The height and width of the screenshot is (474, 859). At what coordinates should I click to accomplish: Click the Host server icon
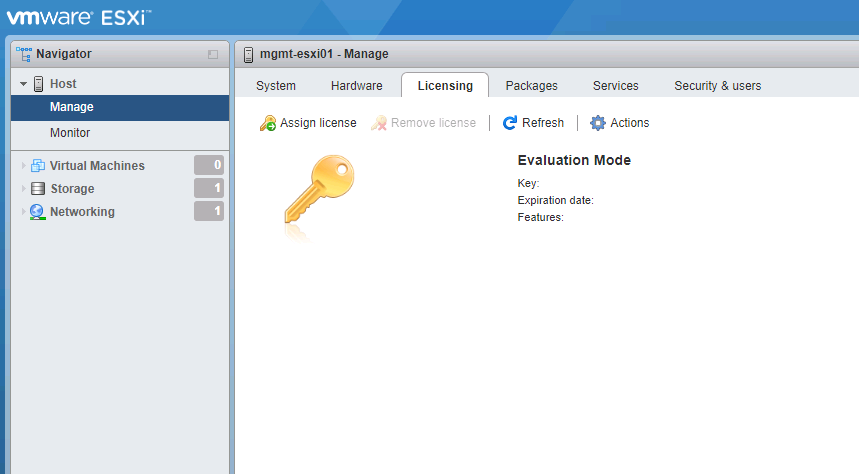pyautogui.click(x=38, y=84)
